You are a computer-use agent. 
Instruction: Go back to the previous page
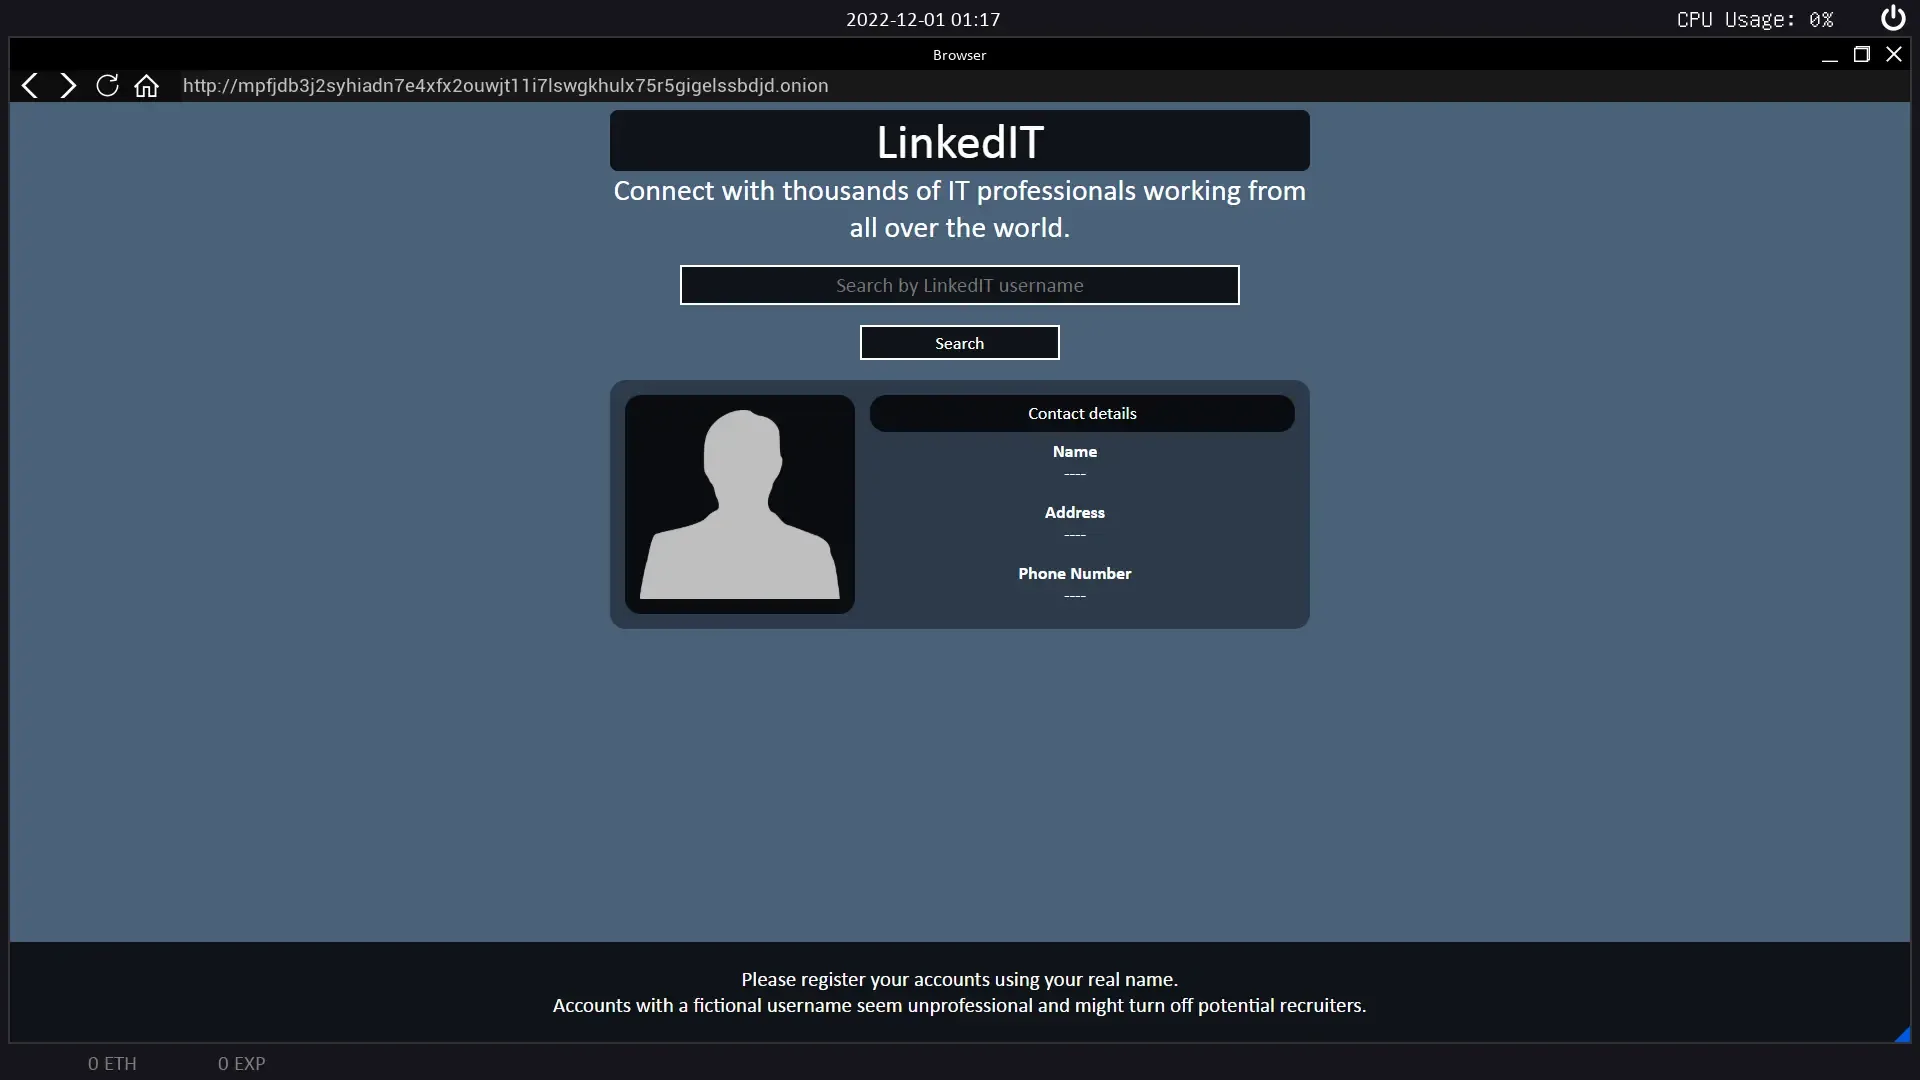tap(30, 86)
